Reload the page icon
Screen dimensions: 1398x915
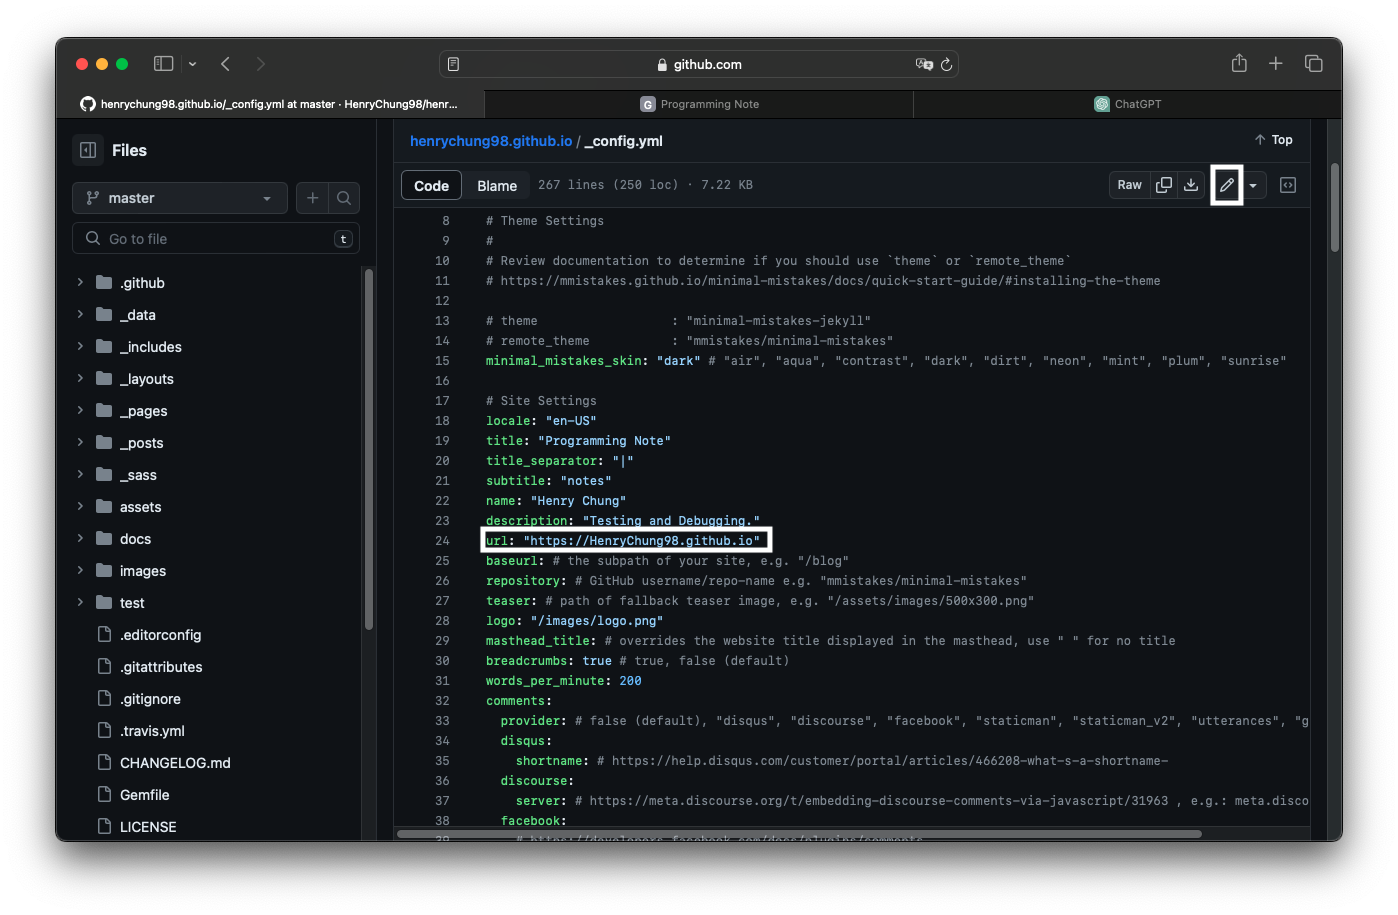click(946, 64)
